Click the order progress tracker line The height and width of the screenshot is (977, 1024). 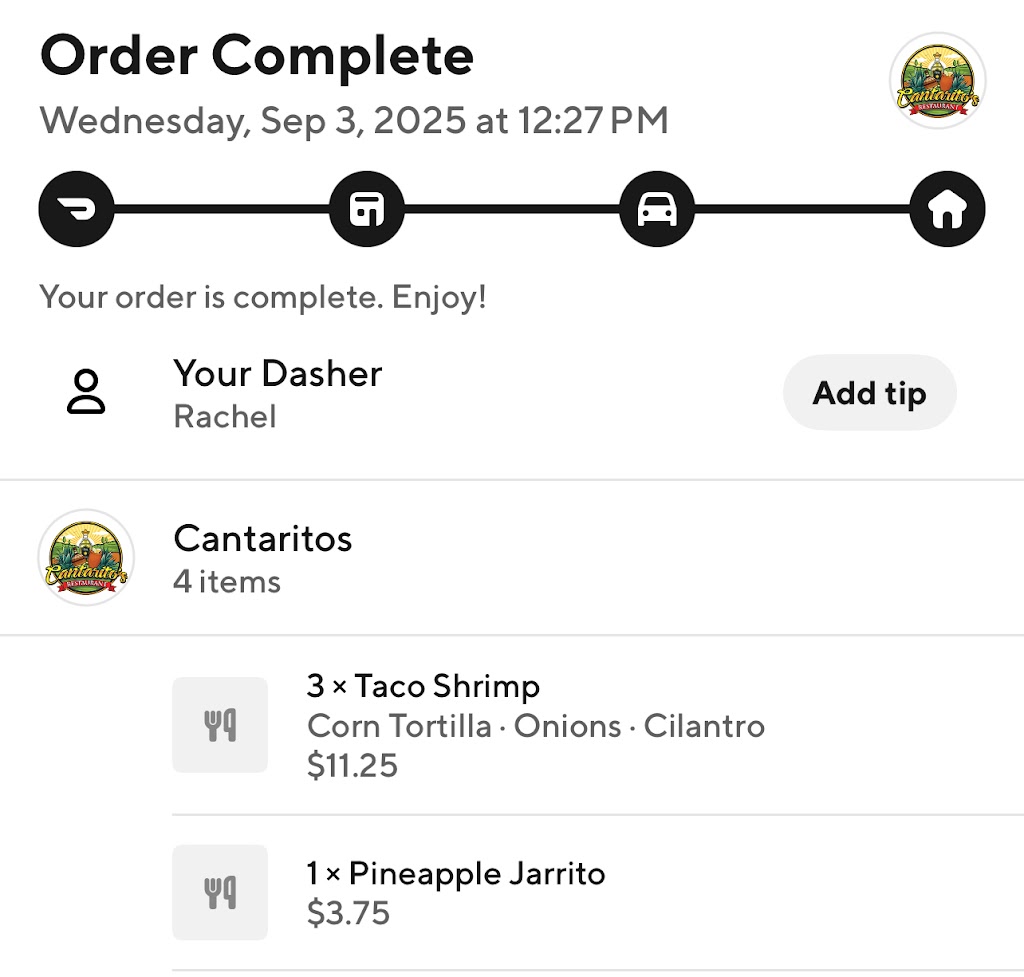click(512, 210)
